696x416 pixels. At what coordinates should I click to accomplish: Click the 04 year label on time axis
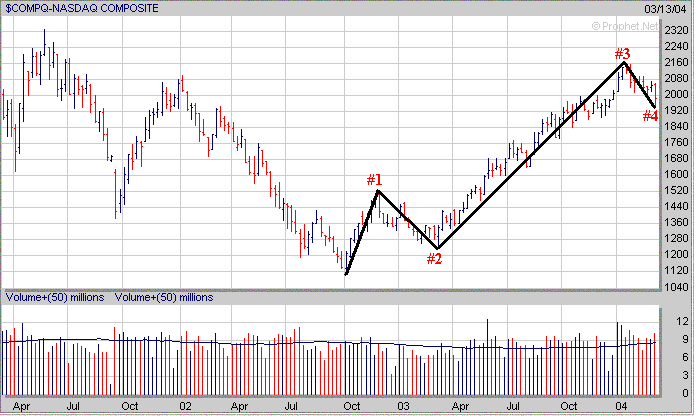coord(621,406)
